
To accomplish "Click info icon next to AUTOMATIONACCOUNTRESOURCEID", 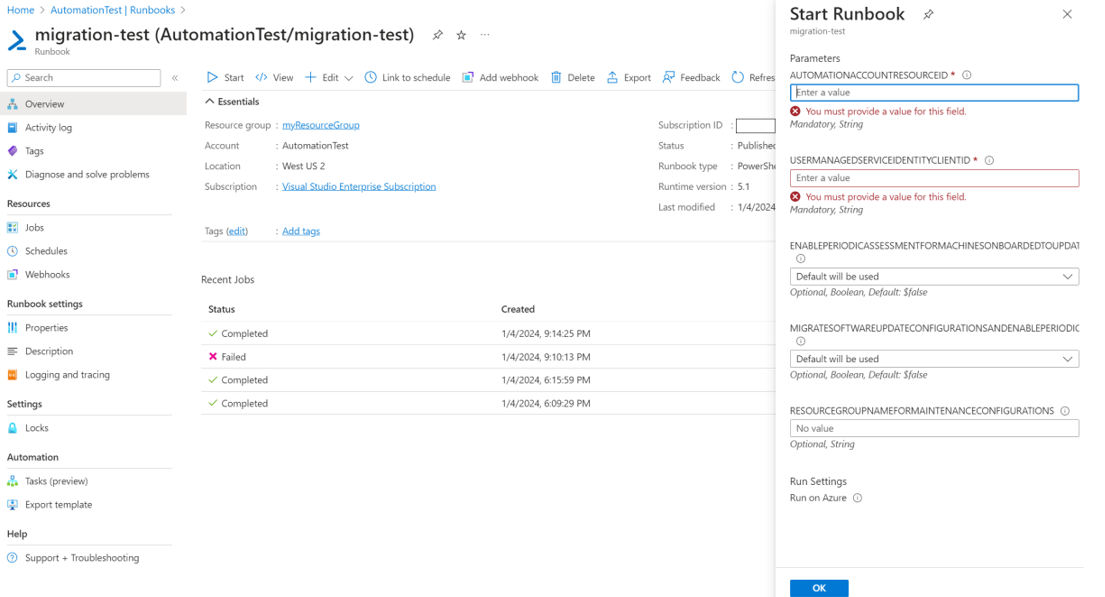I will [967, 75].
